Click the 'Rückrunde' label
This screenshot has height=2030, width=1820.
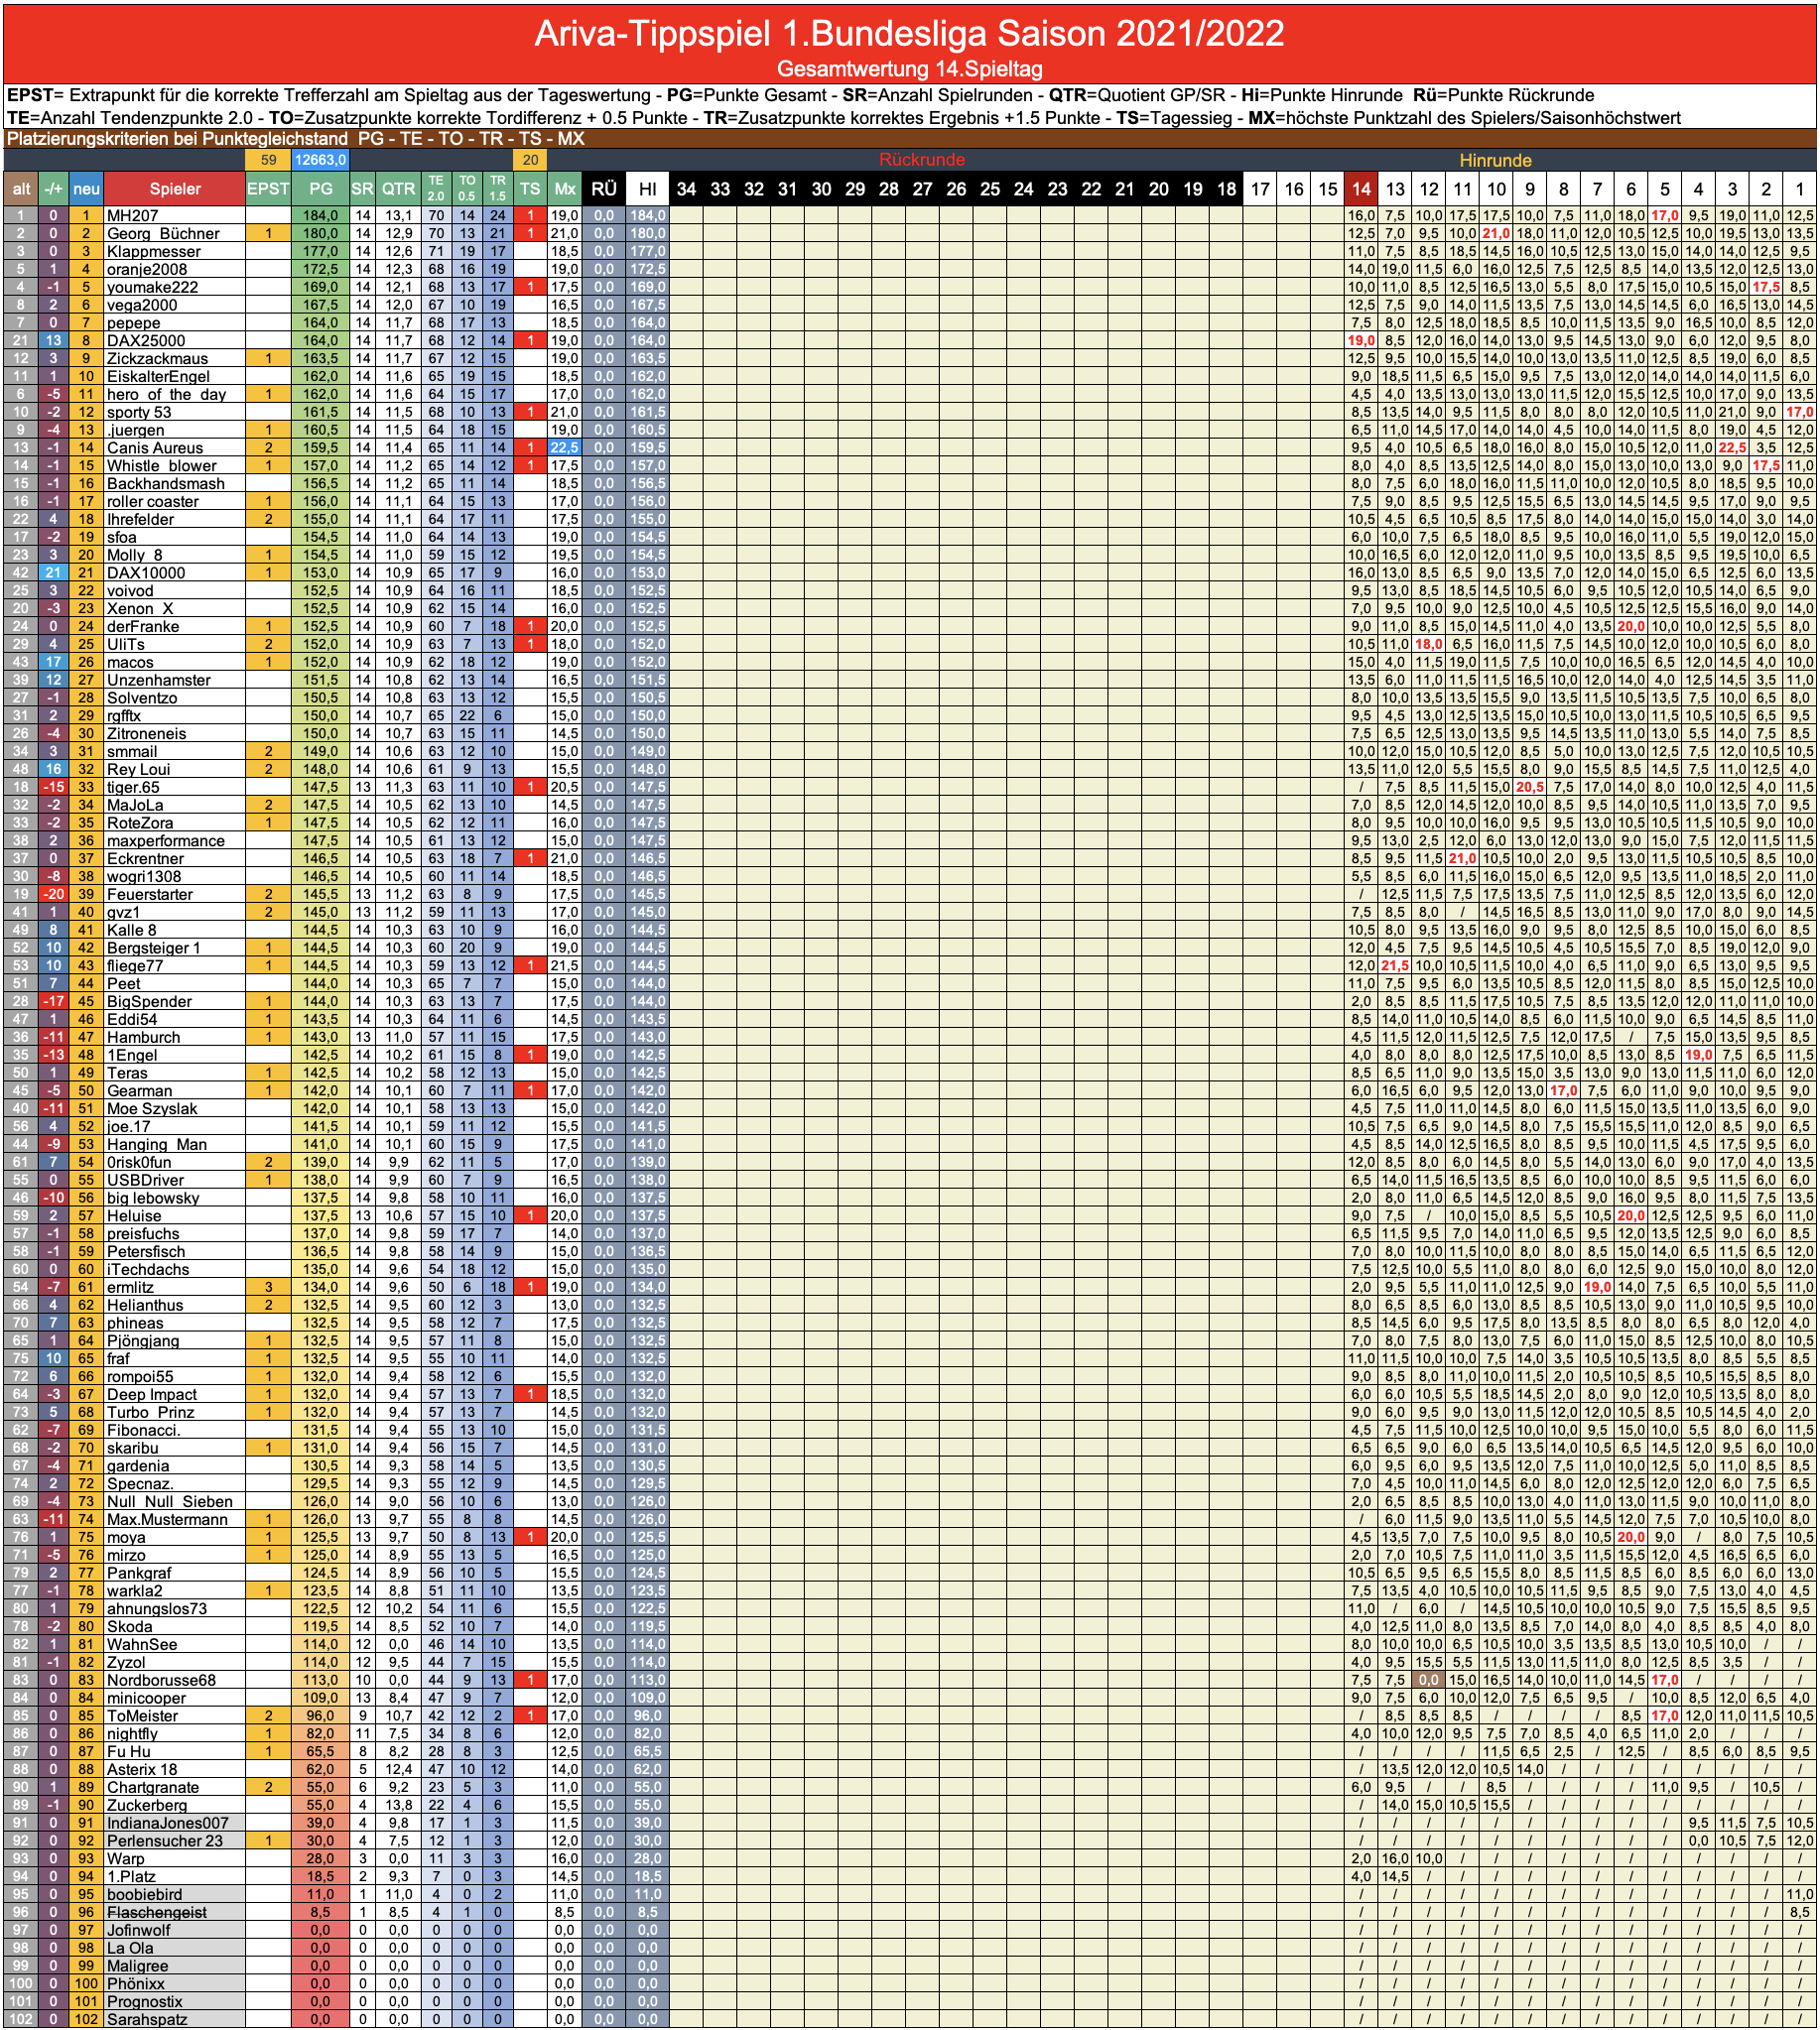pos(922,160)
